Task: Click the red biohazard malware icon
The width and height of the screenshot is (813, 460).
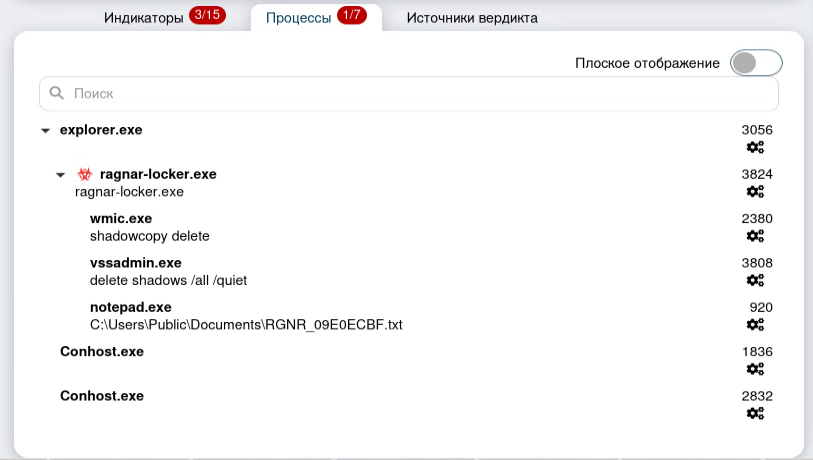Action: tap(85, 174)
